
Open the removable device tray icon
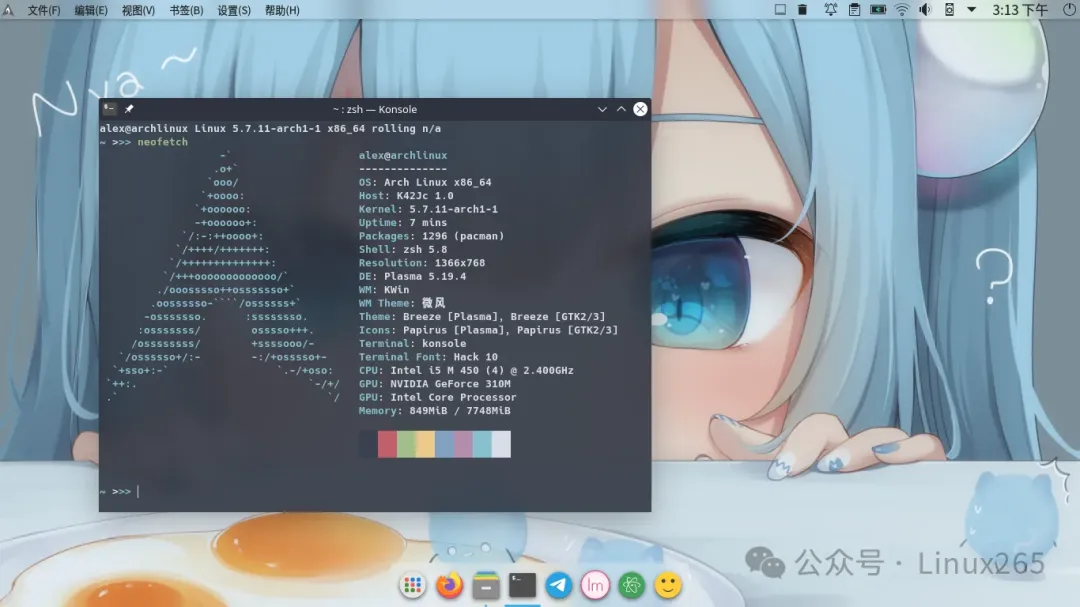[x=949, y=10]
